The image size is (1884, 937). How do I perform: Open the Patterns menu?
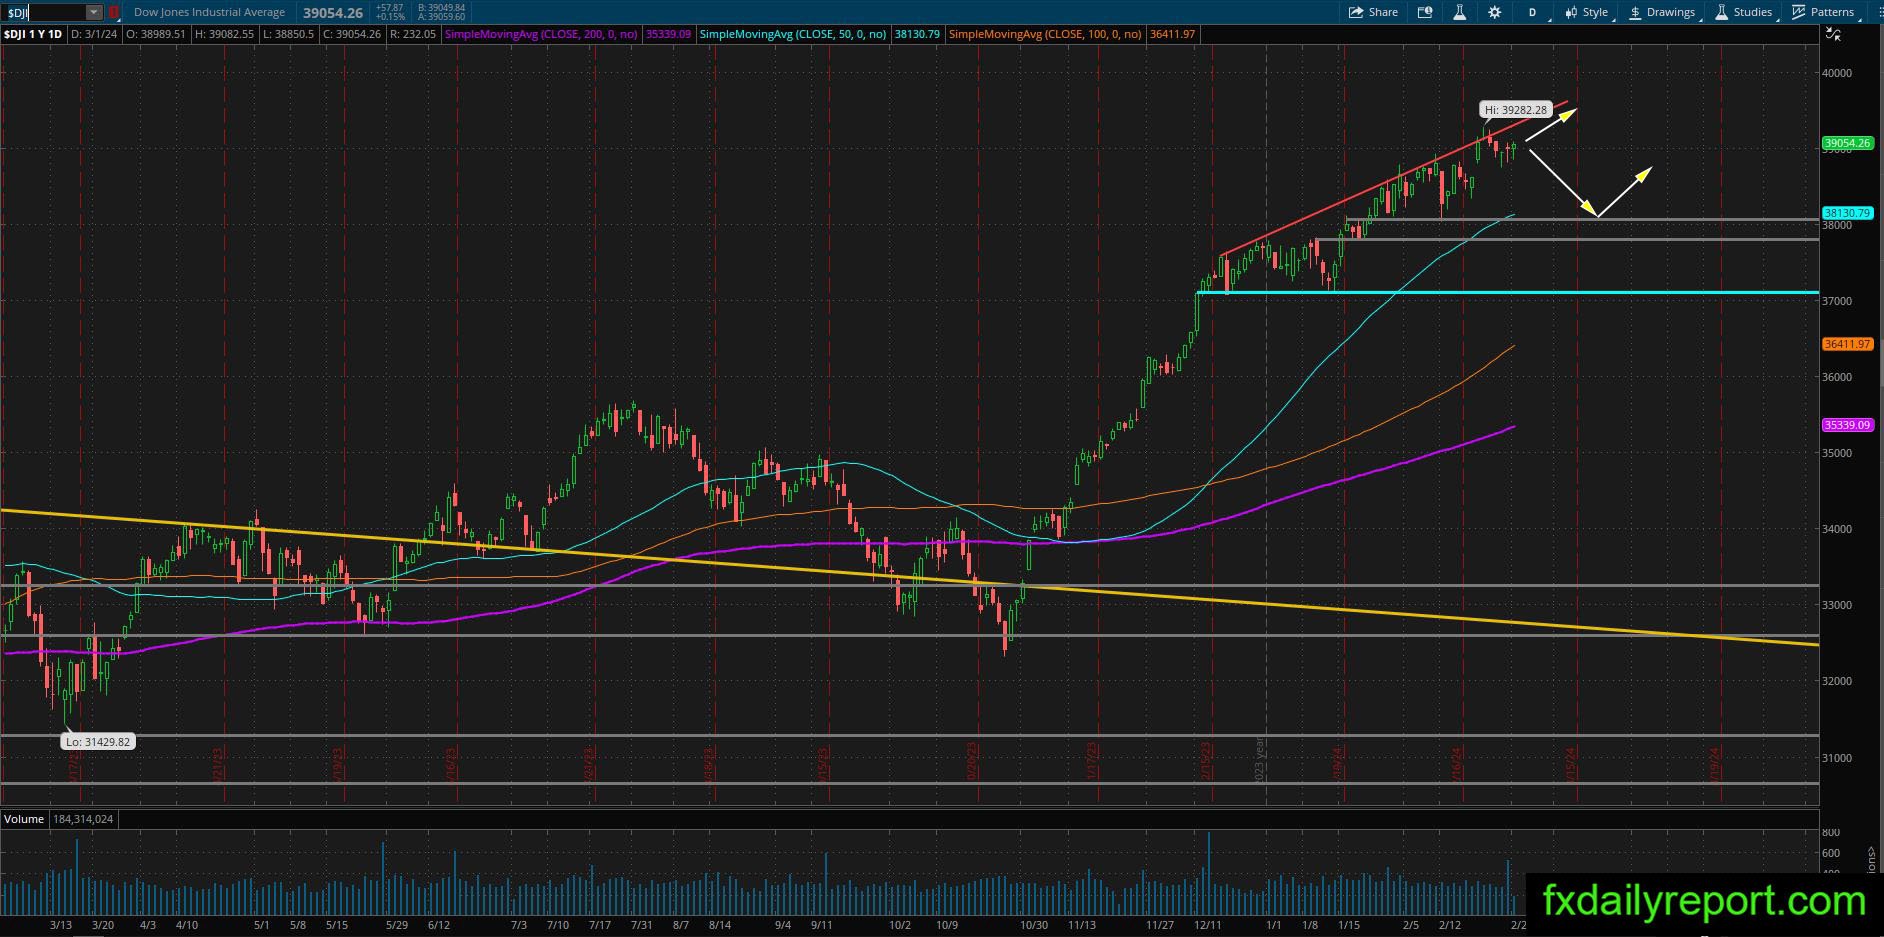1823,12
